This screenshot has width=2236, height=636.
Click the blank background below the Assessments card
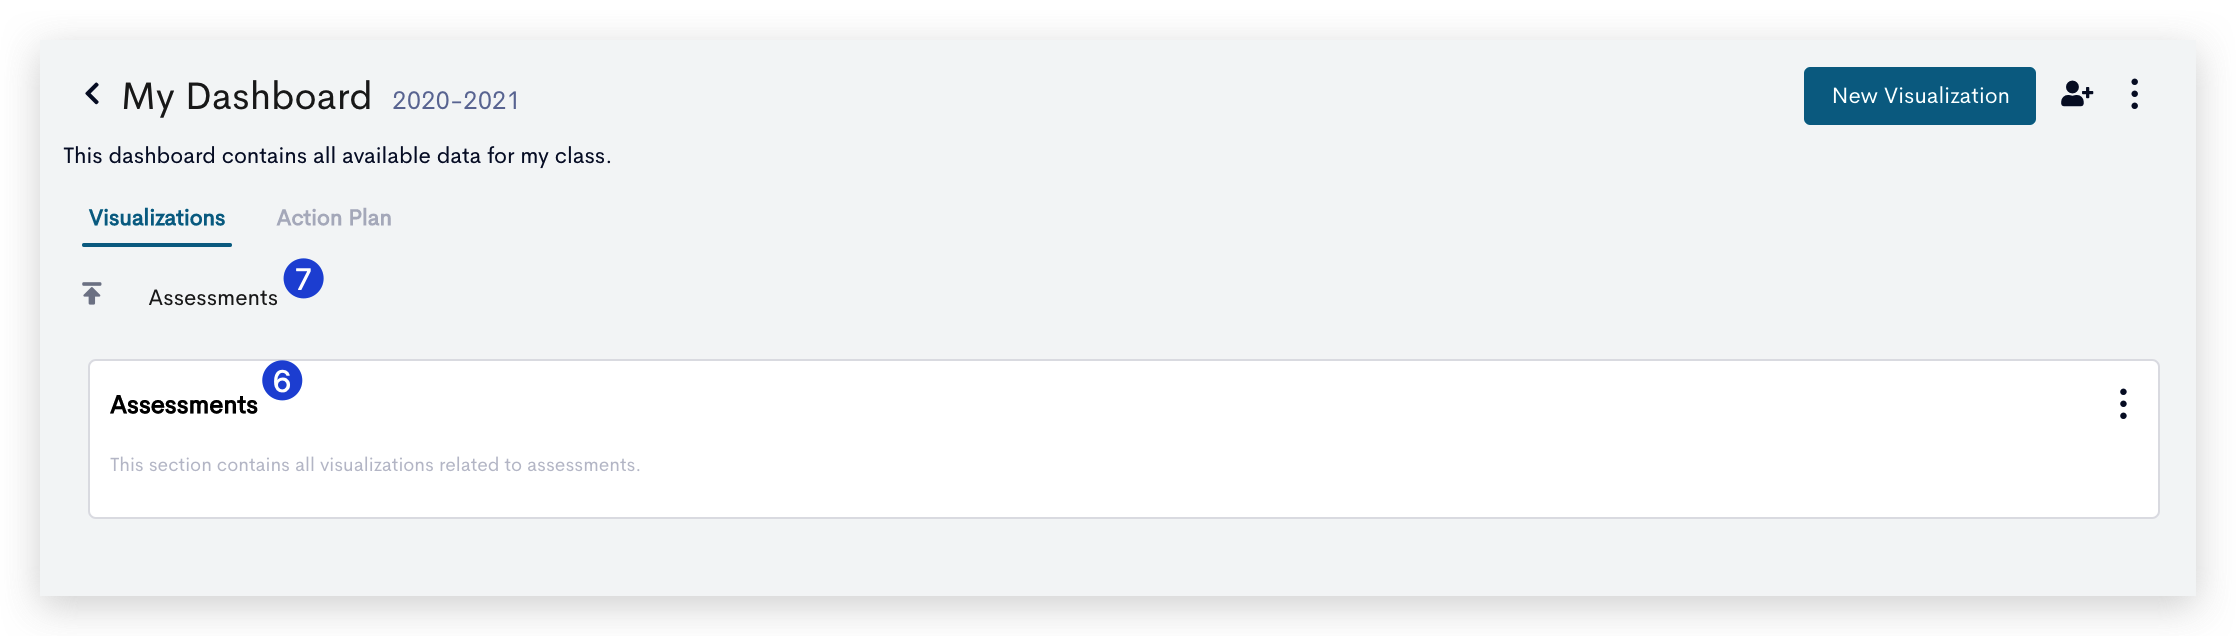pyautogui.click(x=1118, y=558)
